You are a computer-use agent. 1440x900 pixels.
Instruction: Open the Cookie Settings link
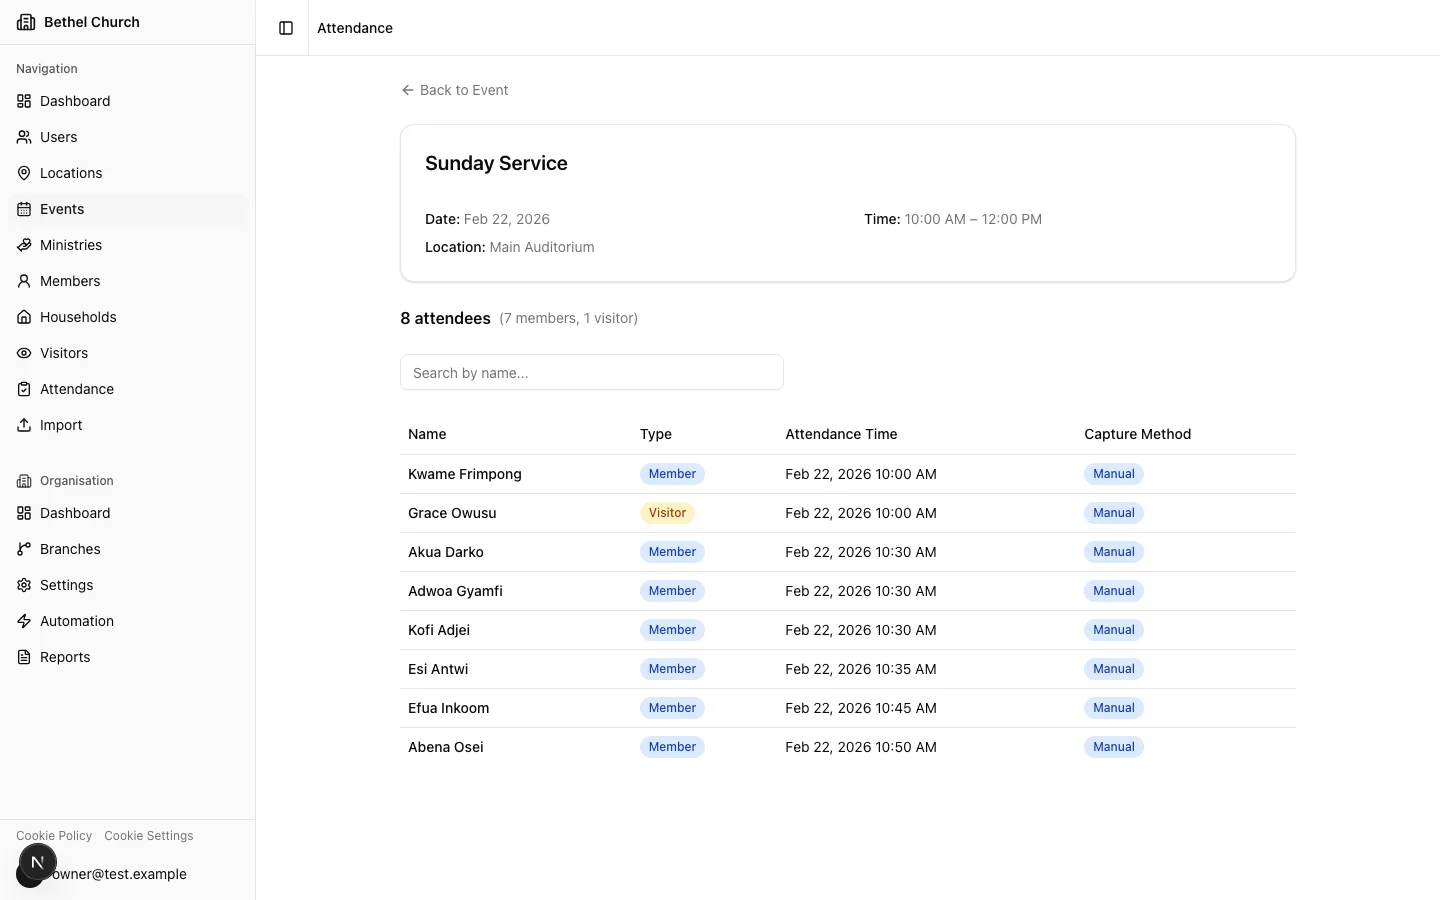pyautogui.click(x=149, y=836)
